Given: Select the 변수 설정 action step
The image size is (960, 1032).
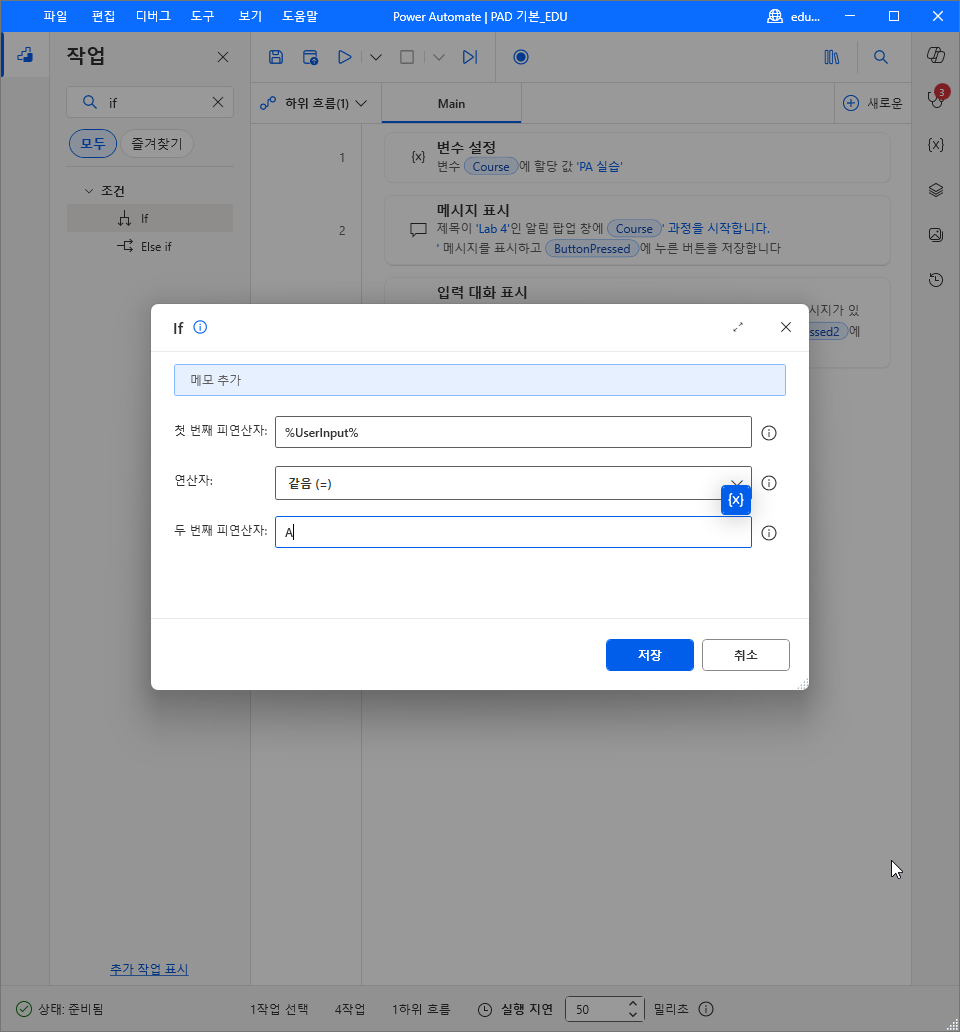Looking at the screenshot, I should (x=637, y=157).
